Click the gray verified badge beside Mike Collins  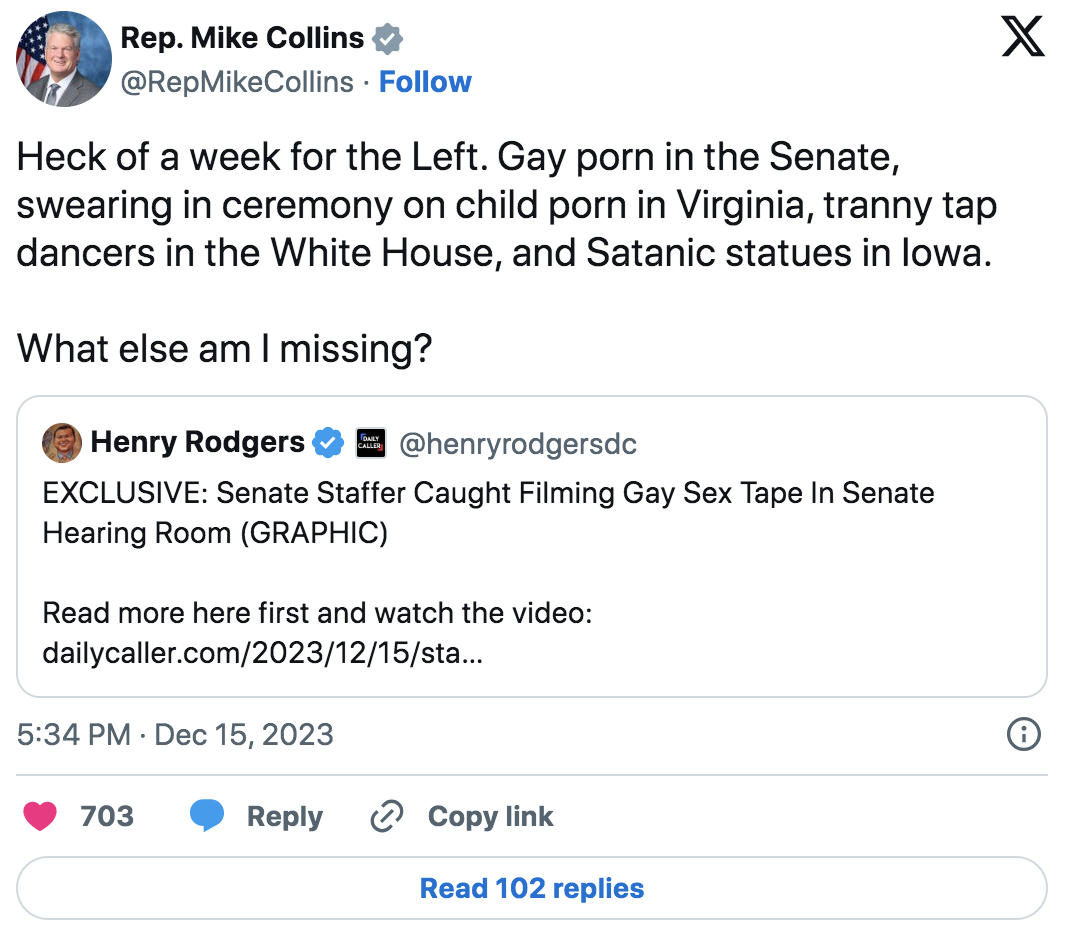click(387, 39)
